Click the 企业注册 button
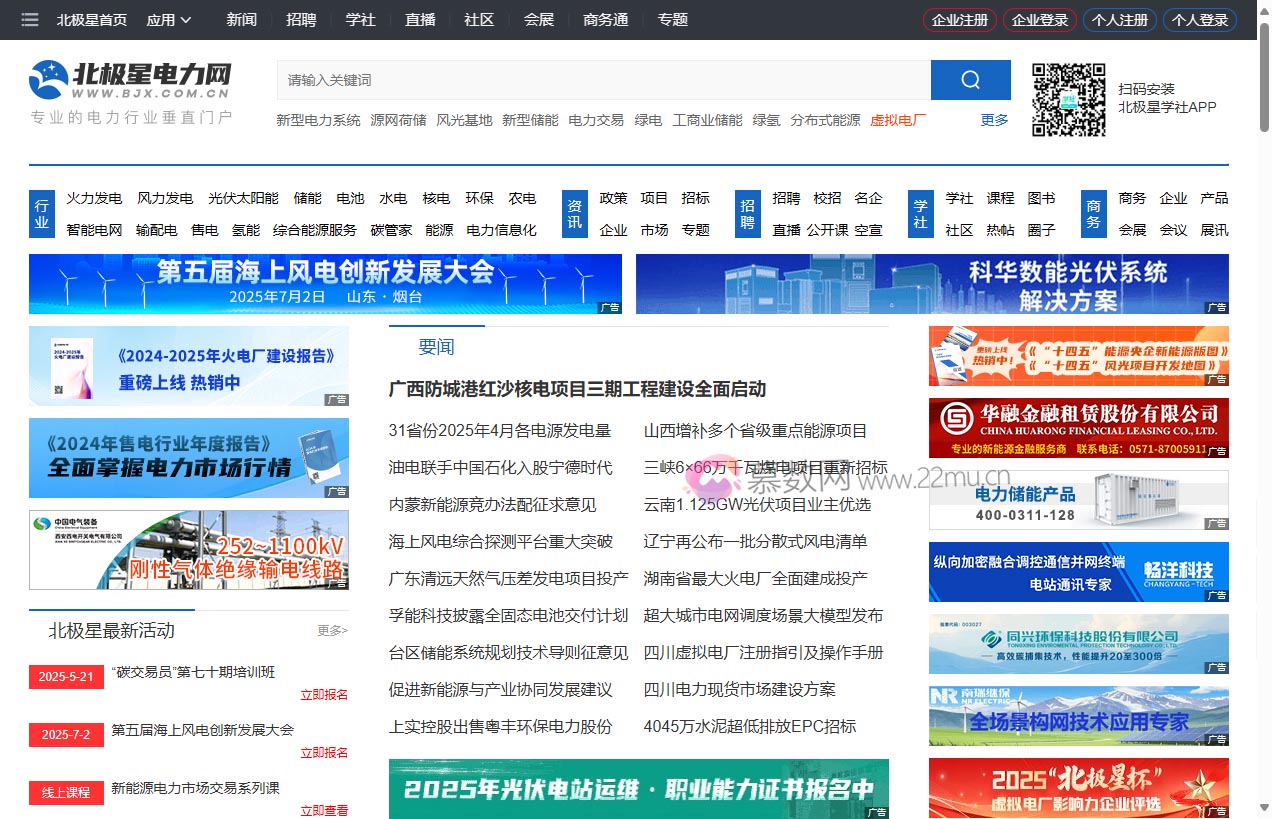Screen dimensions: 1272x819 pos(959,19)
